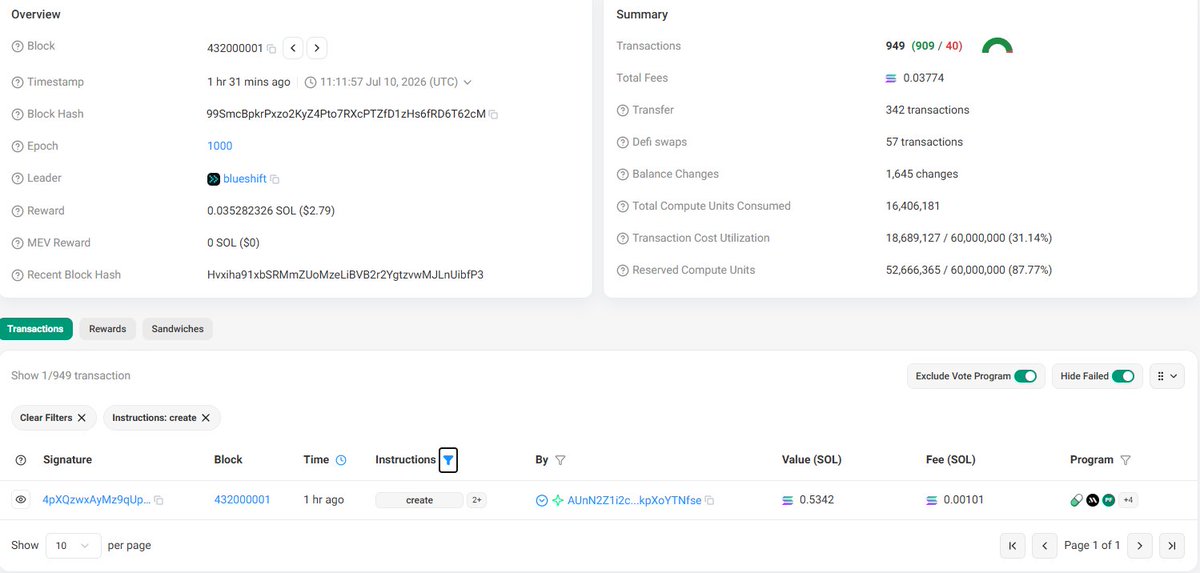
Task: Open block 432000001 link in the table
Action: point(242,500)
